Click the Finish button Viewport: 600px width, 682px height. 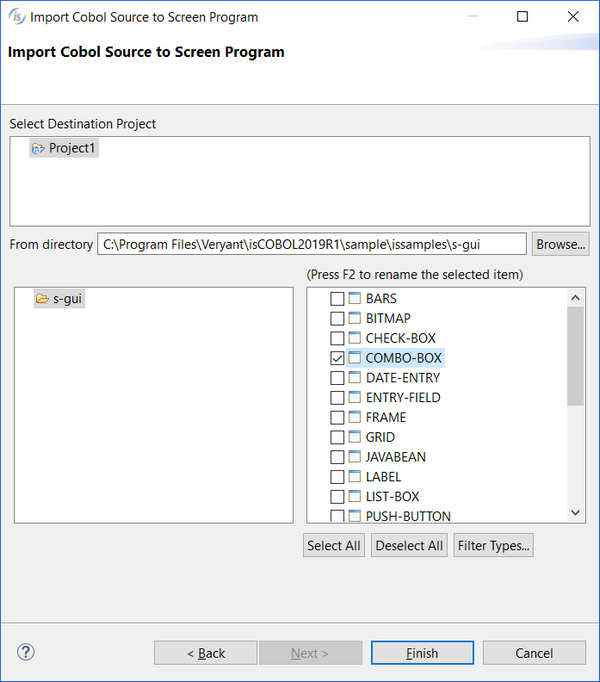pos(422,653)
